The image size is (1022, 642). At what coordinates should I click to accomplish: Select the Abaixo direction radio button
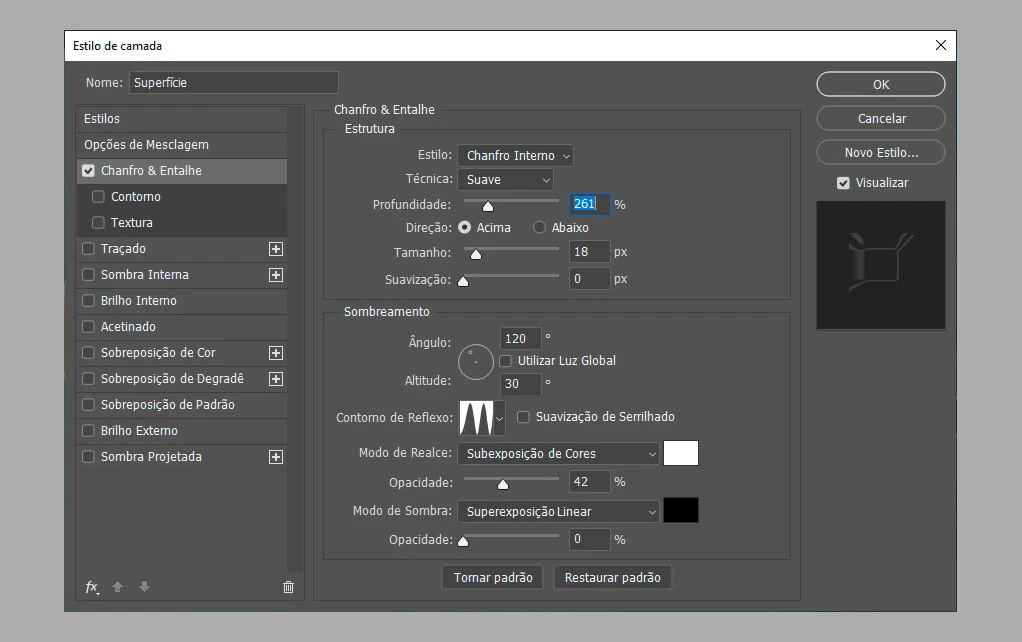click(x=538, y=227)
